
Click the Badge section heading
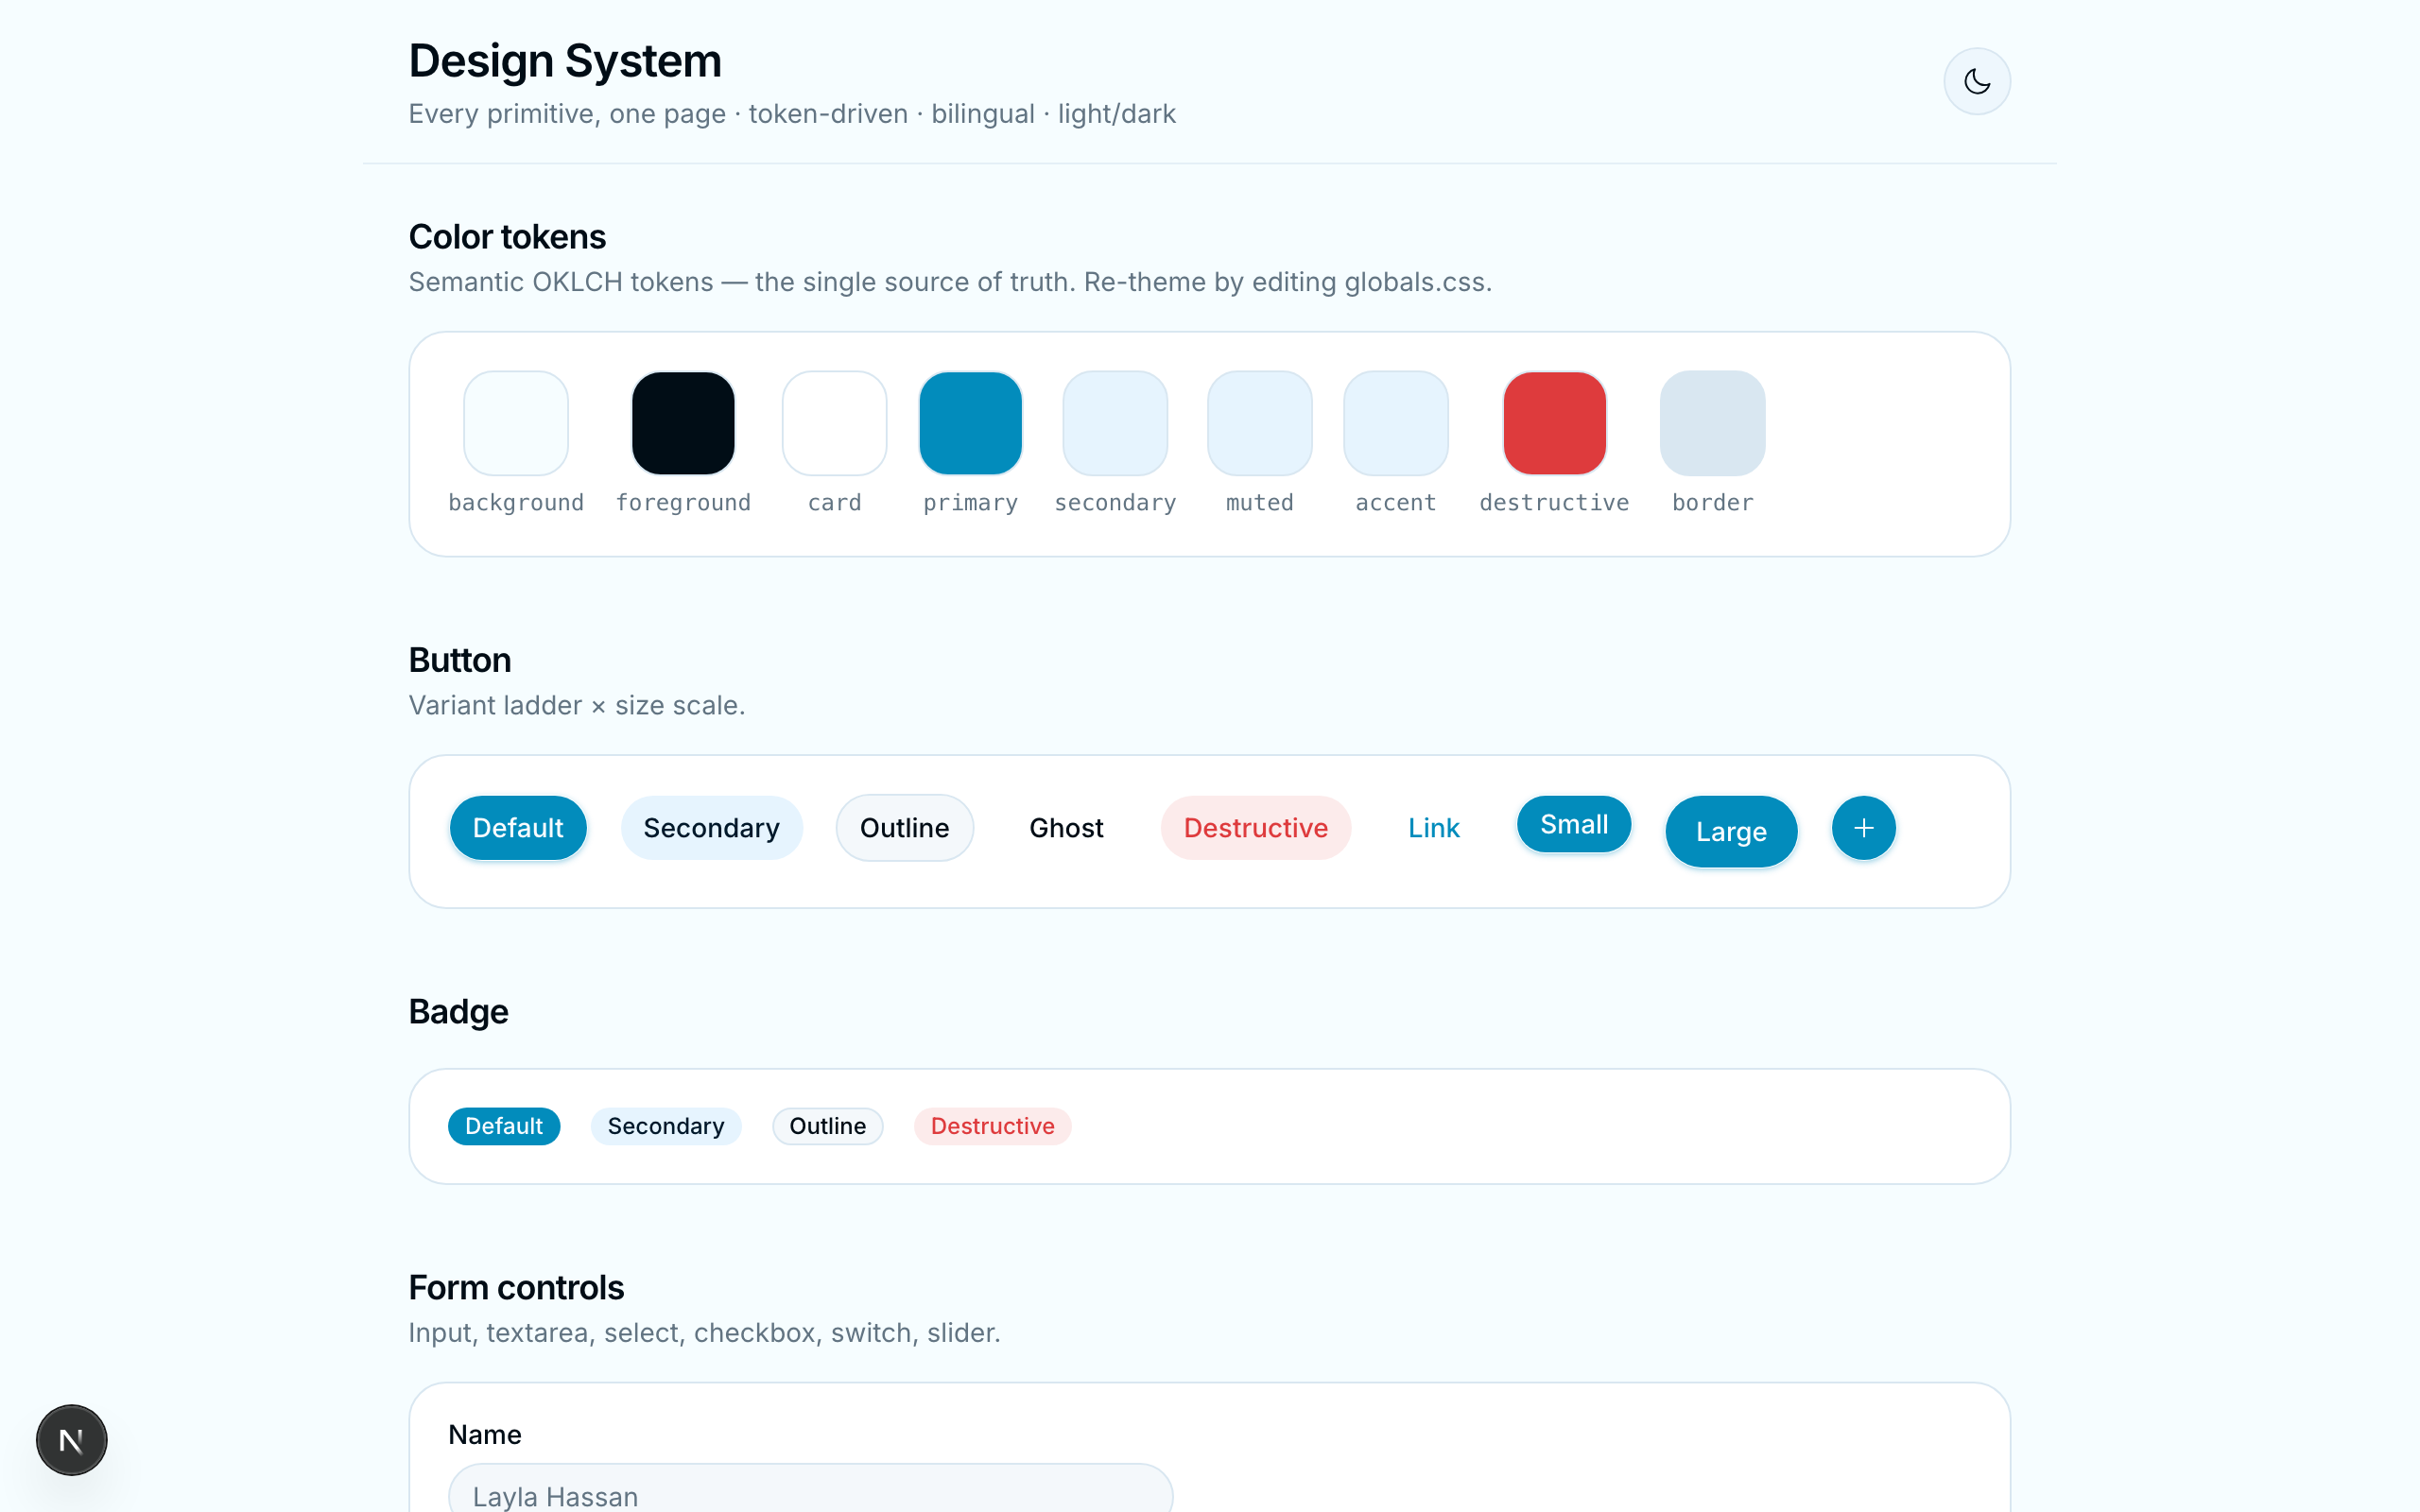click(x=459, y=1012)
